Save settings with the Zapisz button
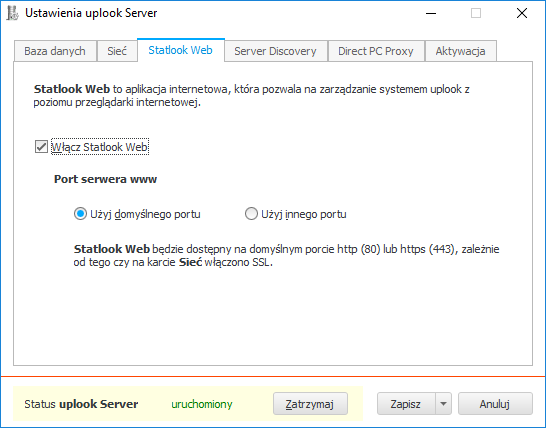 point(406,404)
